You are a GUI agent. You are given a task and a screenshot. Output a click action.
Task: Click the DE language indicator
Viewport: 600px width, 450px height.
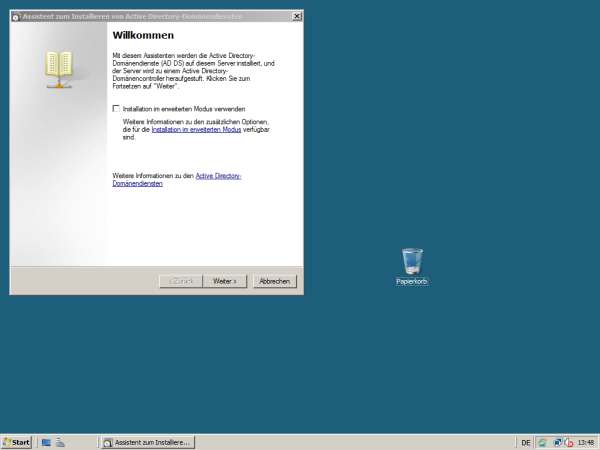(526, 443)
